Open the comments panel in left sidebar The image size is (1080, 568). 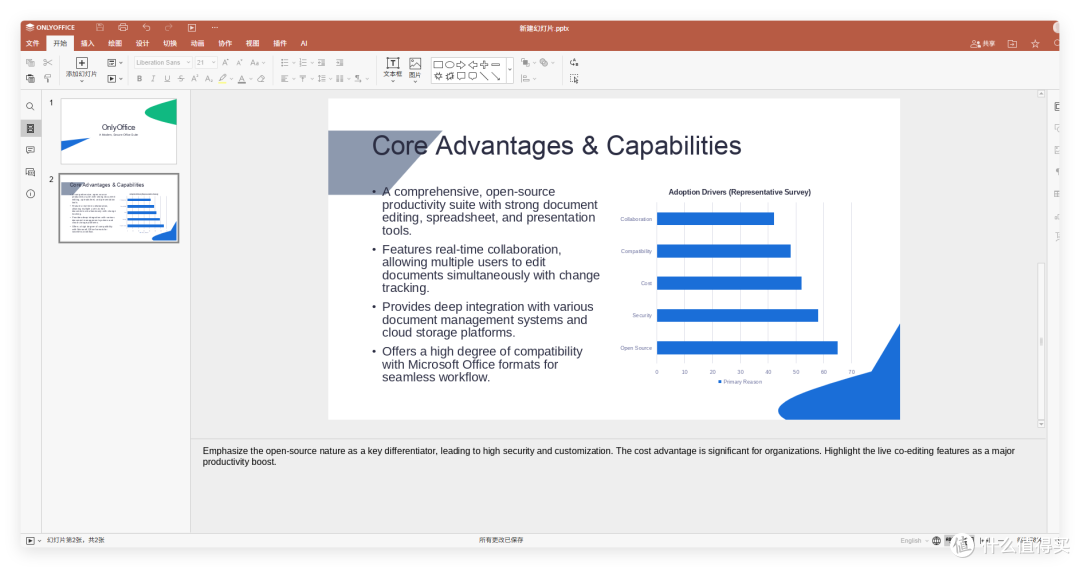click(x=30, y=150)
